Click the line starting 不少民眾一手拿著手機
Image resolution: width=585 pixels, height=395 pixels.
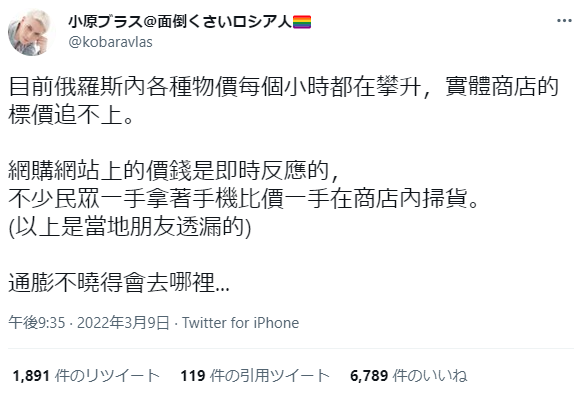coord(243,198)
